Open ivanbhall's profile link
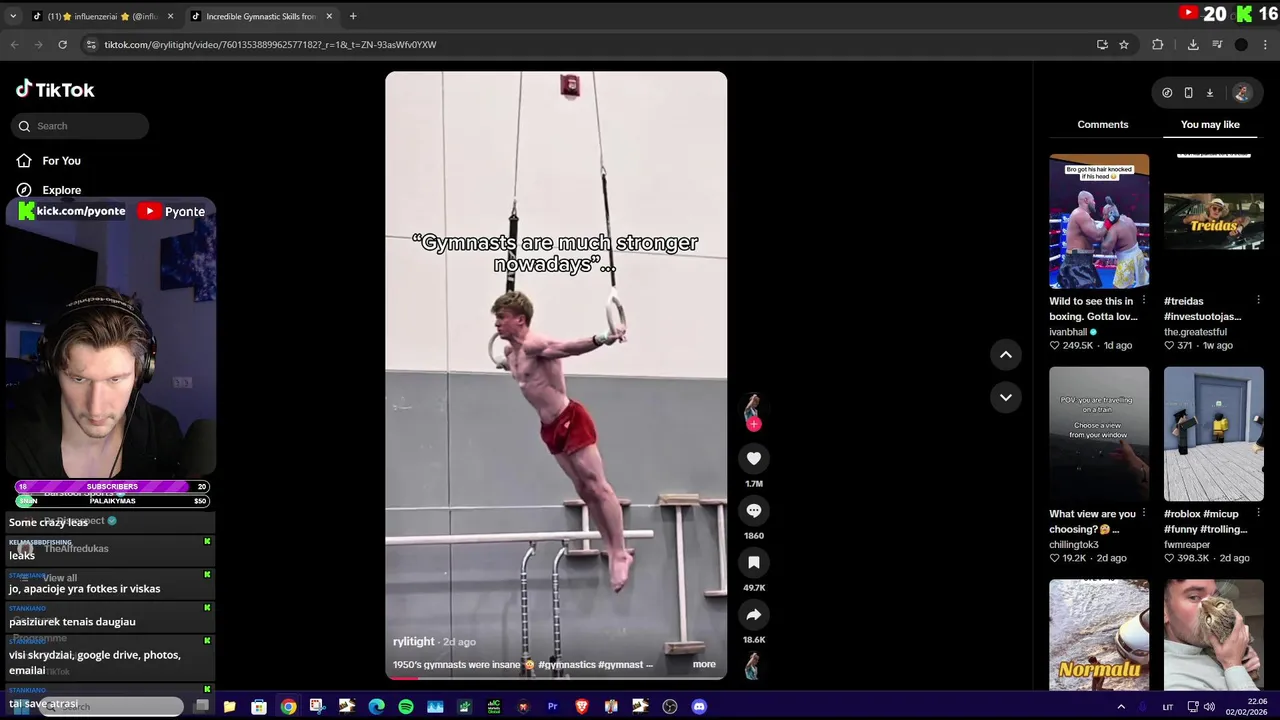This screenshot has width=1280, height=720. coord(1068,332)
